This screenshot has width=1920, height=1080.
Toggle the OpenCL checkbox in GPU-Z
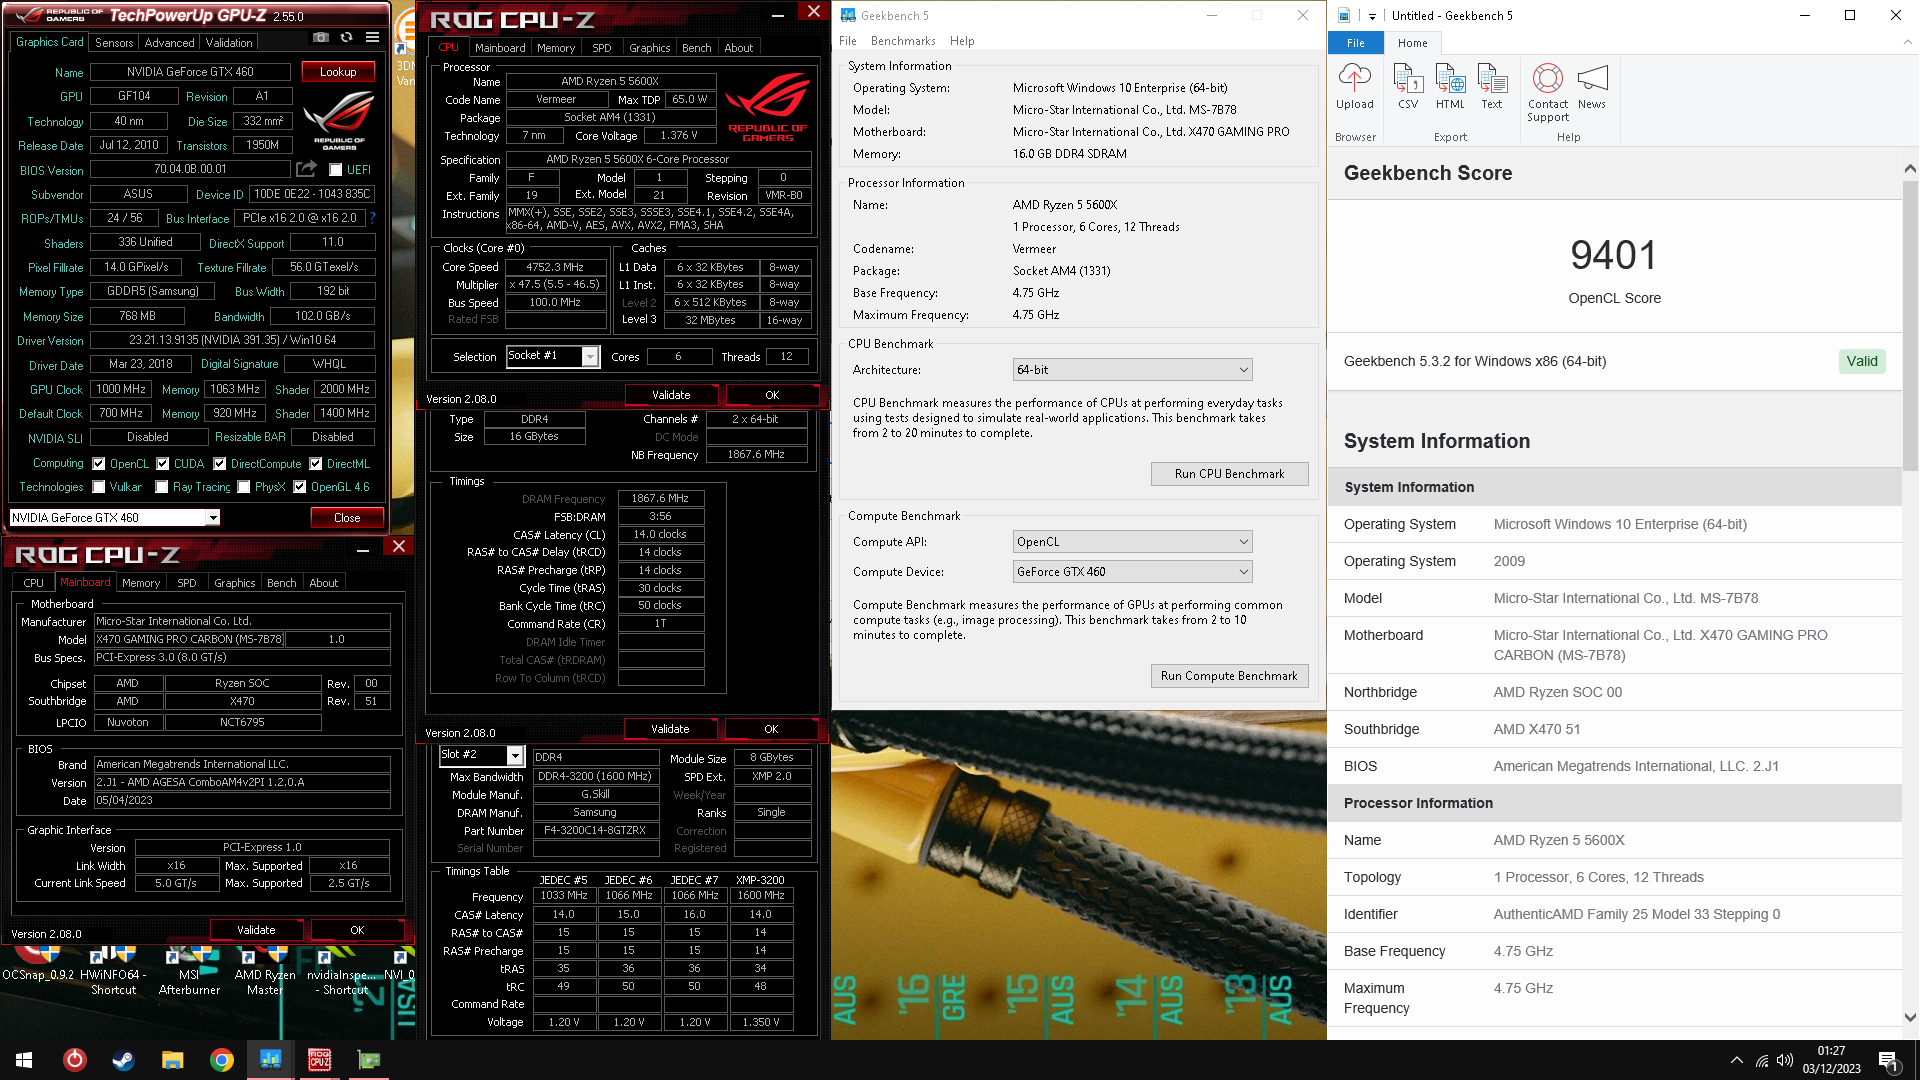pyautogui.click(x=98, y=464)
